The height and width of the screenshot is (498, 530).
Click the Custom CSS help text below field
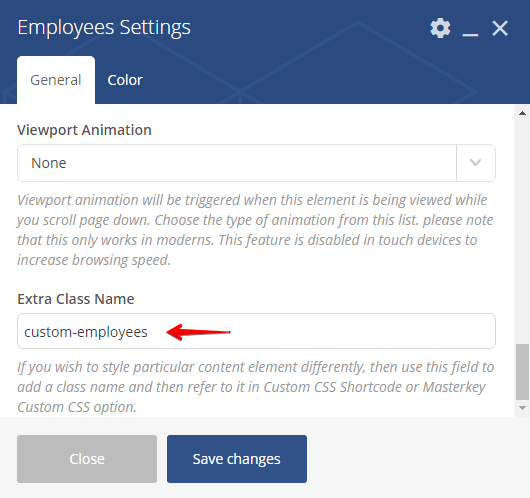tap(256, 387)
